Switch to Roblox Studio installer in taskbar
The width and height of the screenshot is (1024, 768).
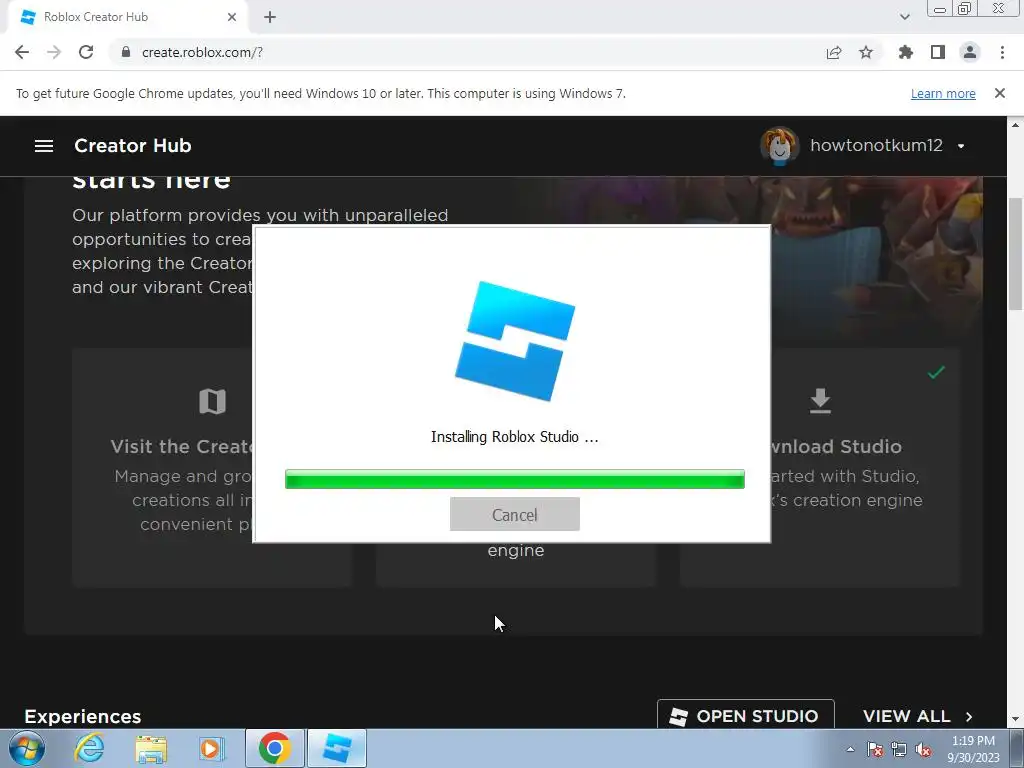[337, 748]
